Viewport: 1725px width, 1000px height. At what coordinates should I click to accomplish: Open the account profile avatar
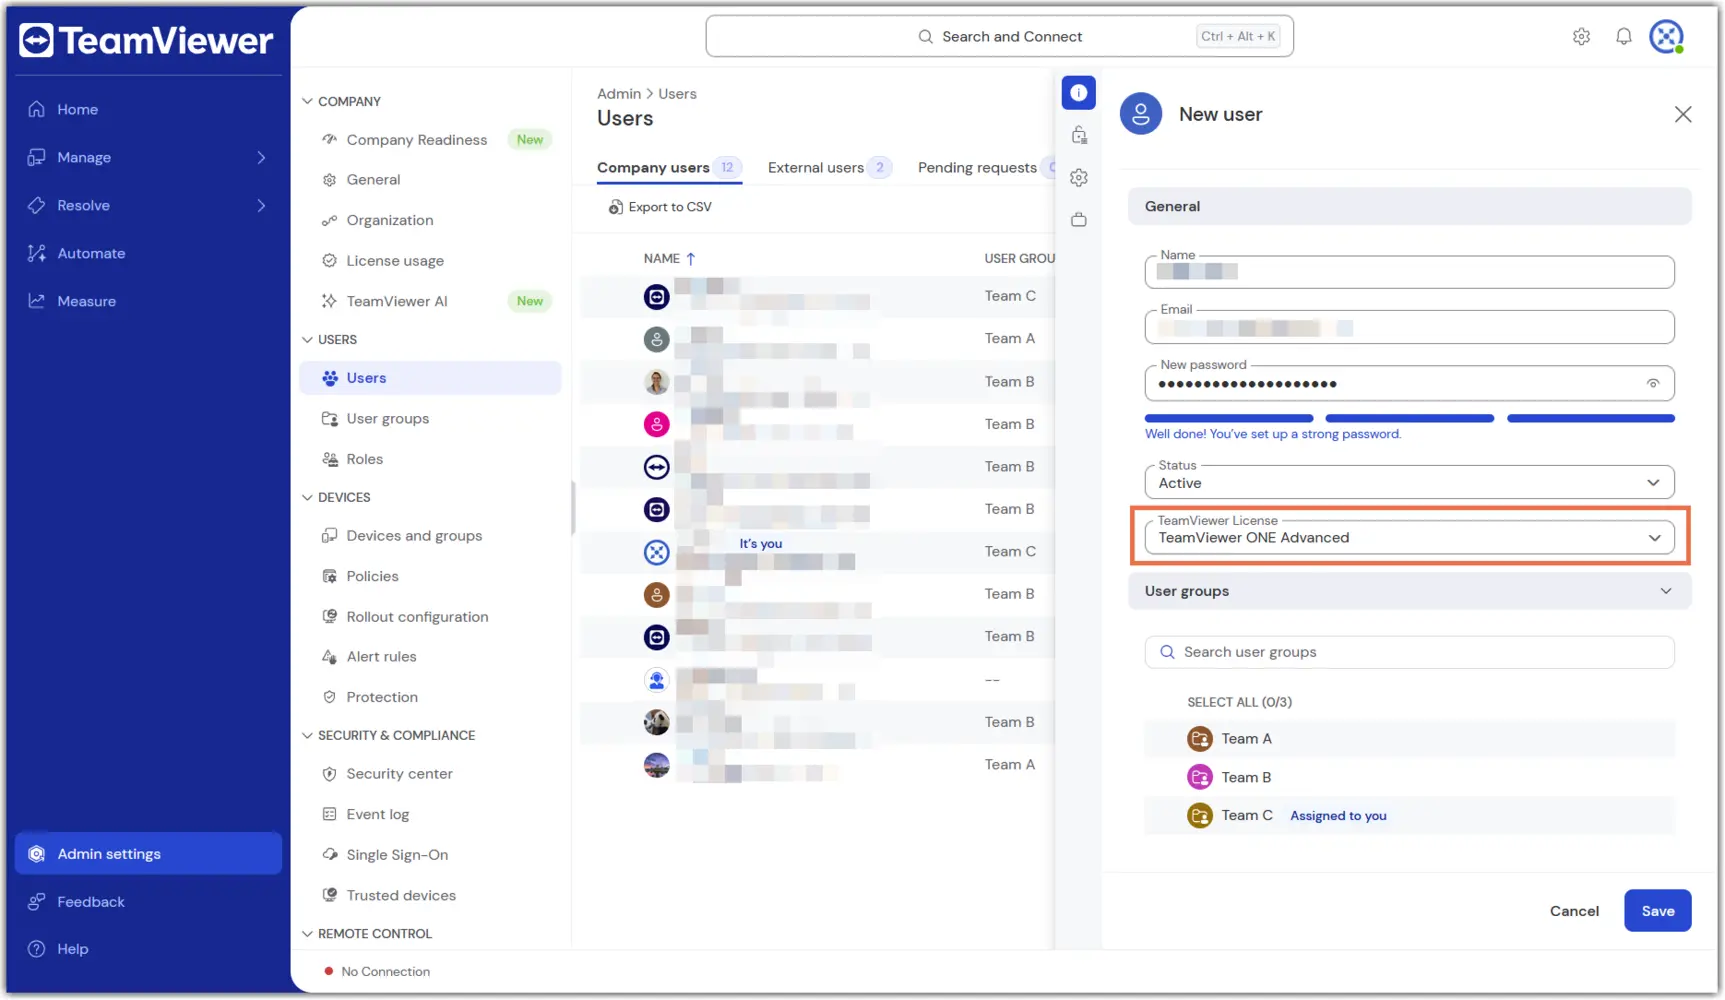(1667, 37)
